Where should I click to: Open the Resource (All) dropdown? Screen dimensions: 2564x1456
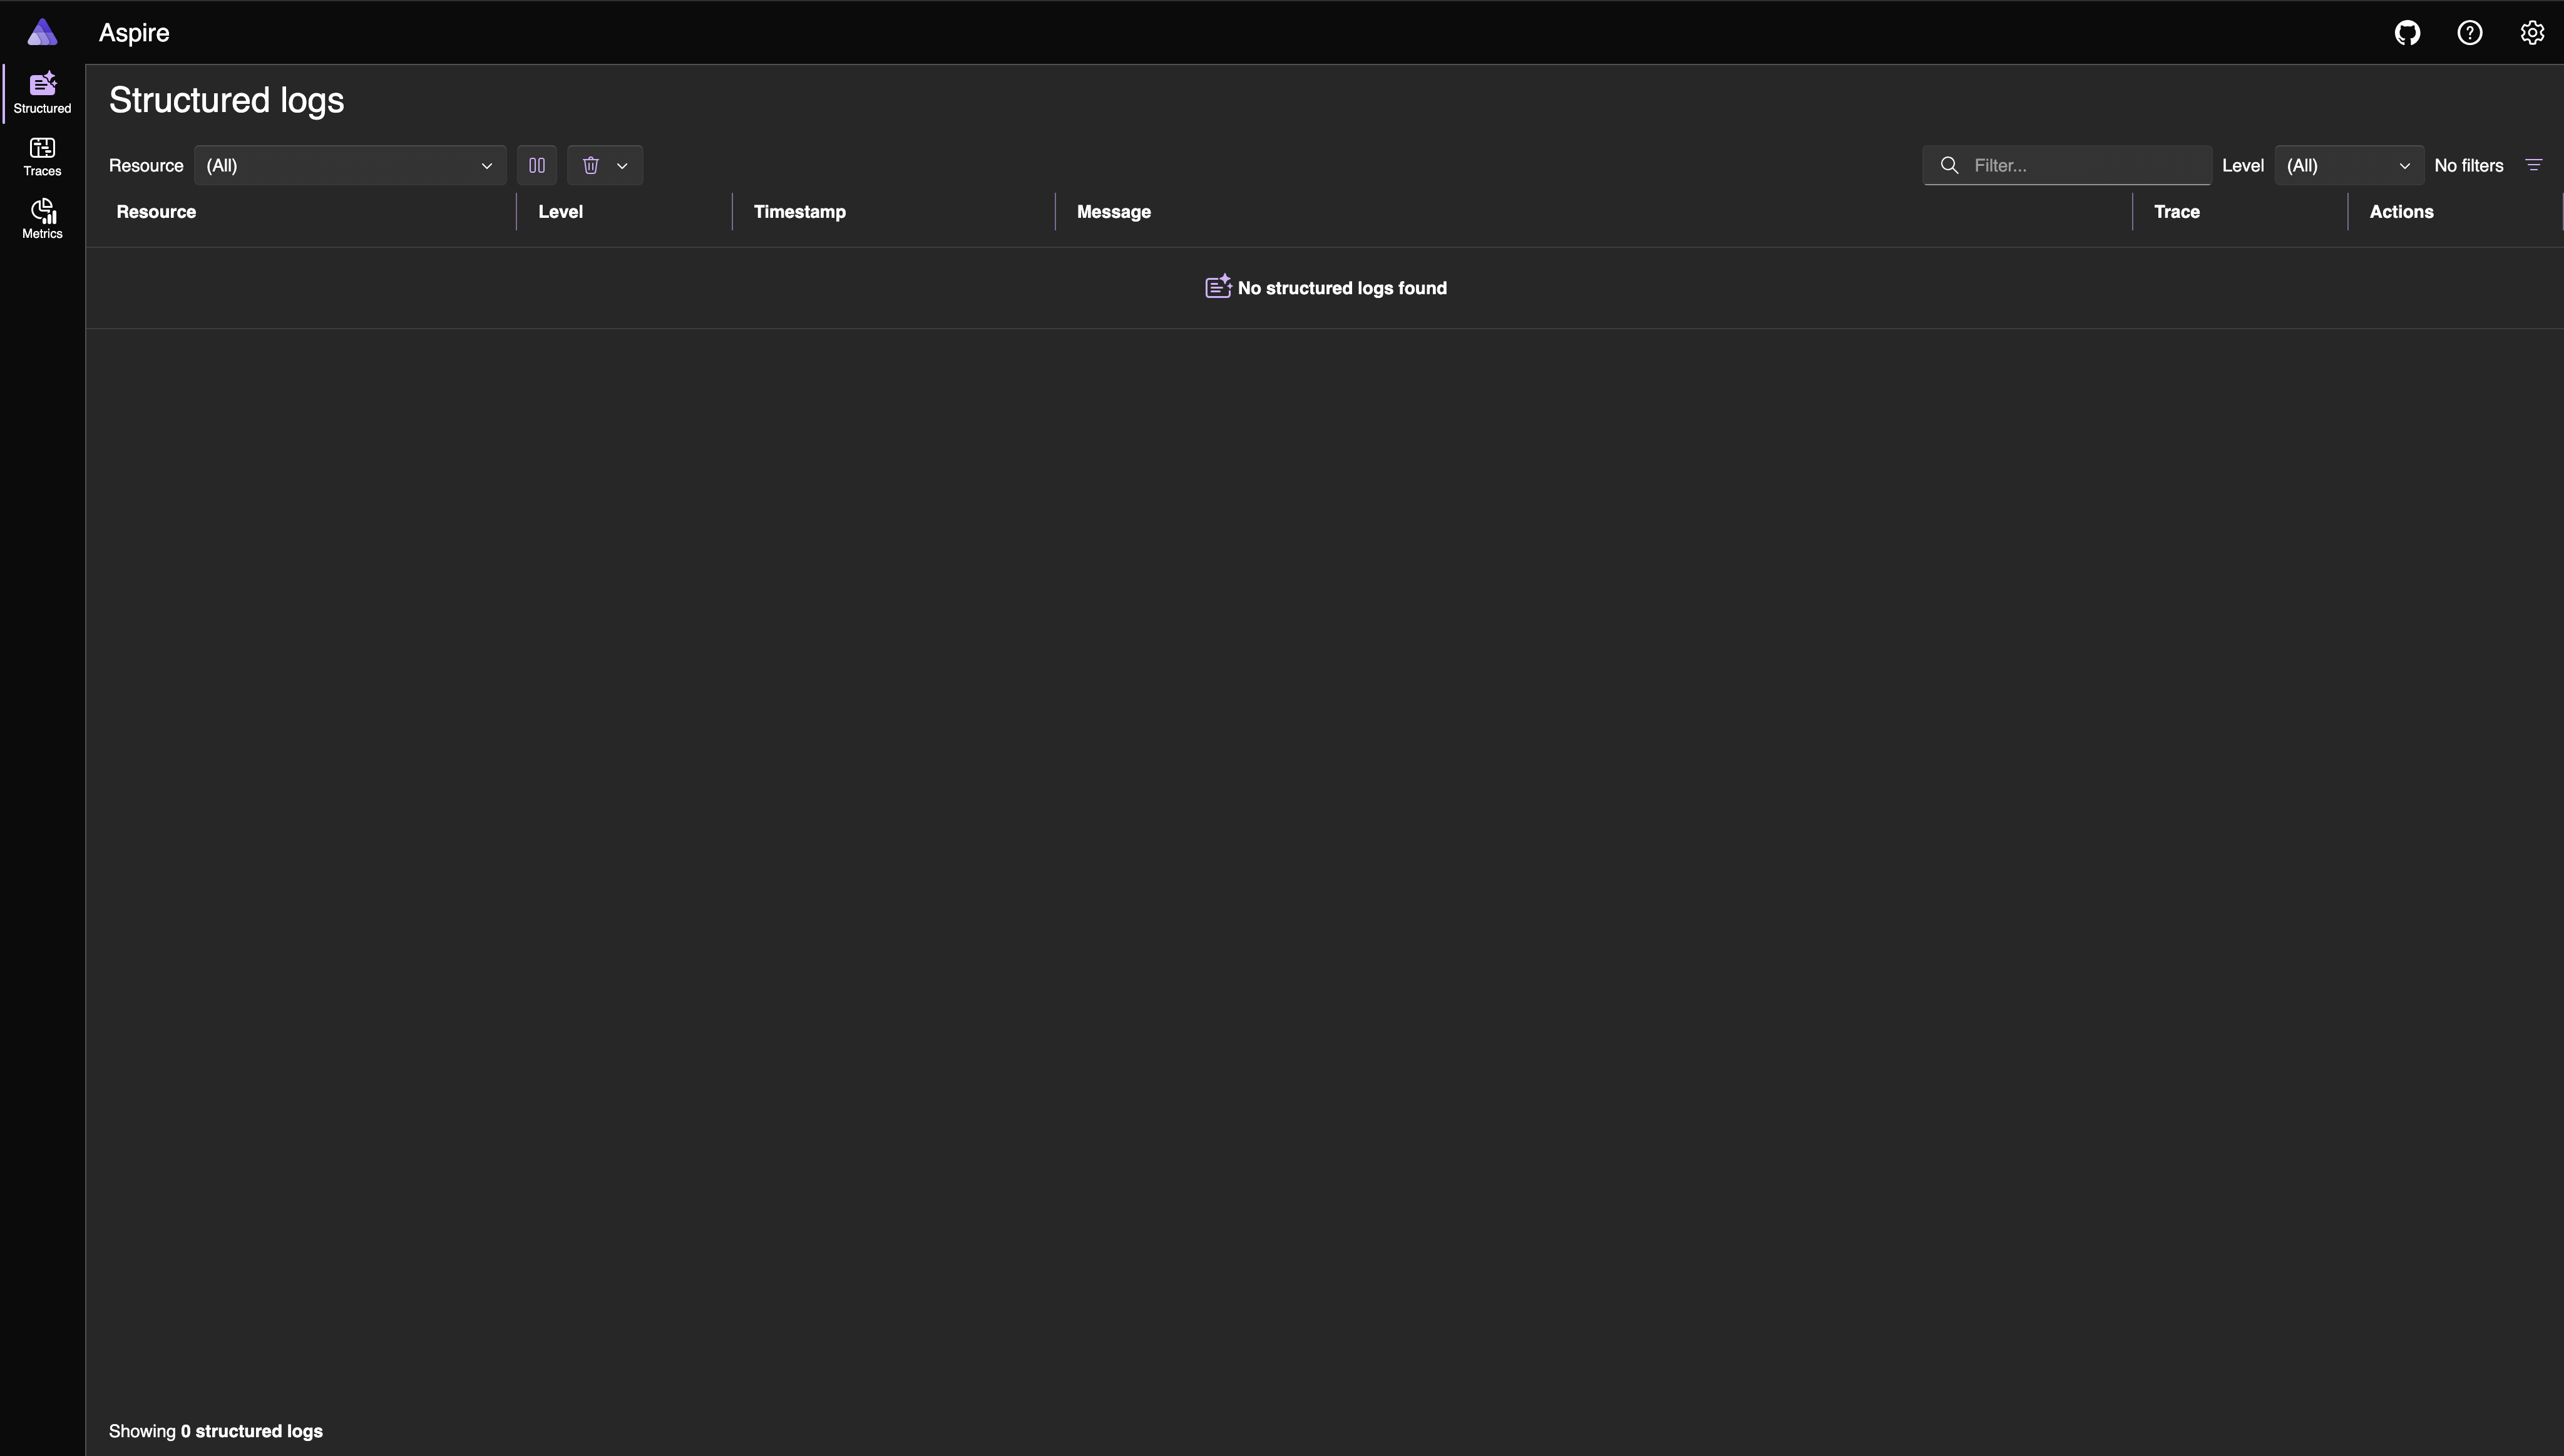pyautogui.click(x=349, y=165)
